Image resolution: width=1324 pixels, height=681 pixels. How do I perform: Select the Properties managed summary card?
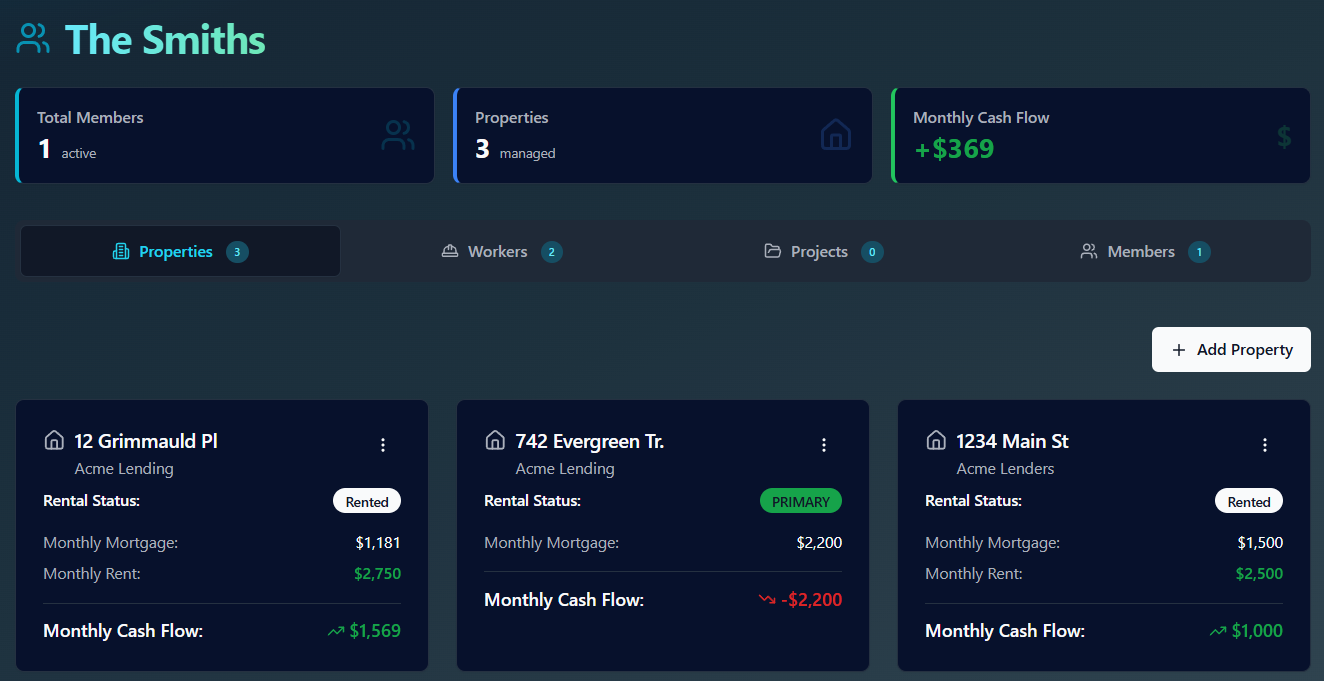point(663,135)
